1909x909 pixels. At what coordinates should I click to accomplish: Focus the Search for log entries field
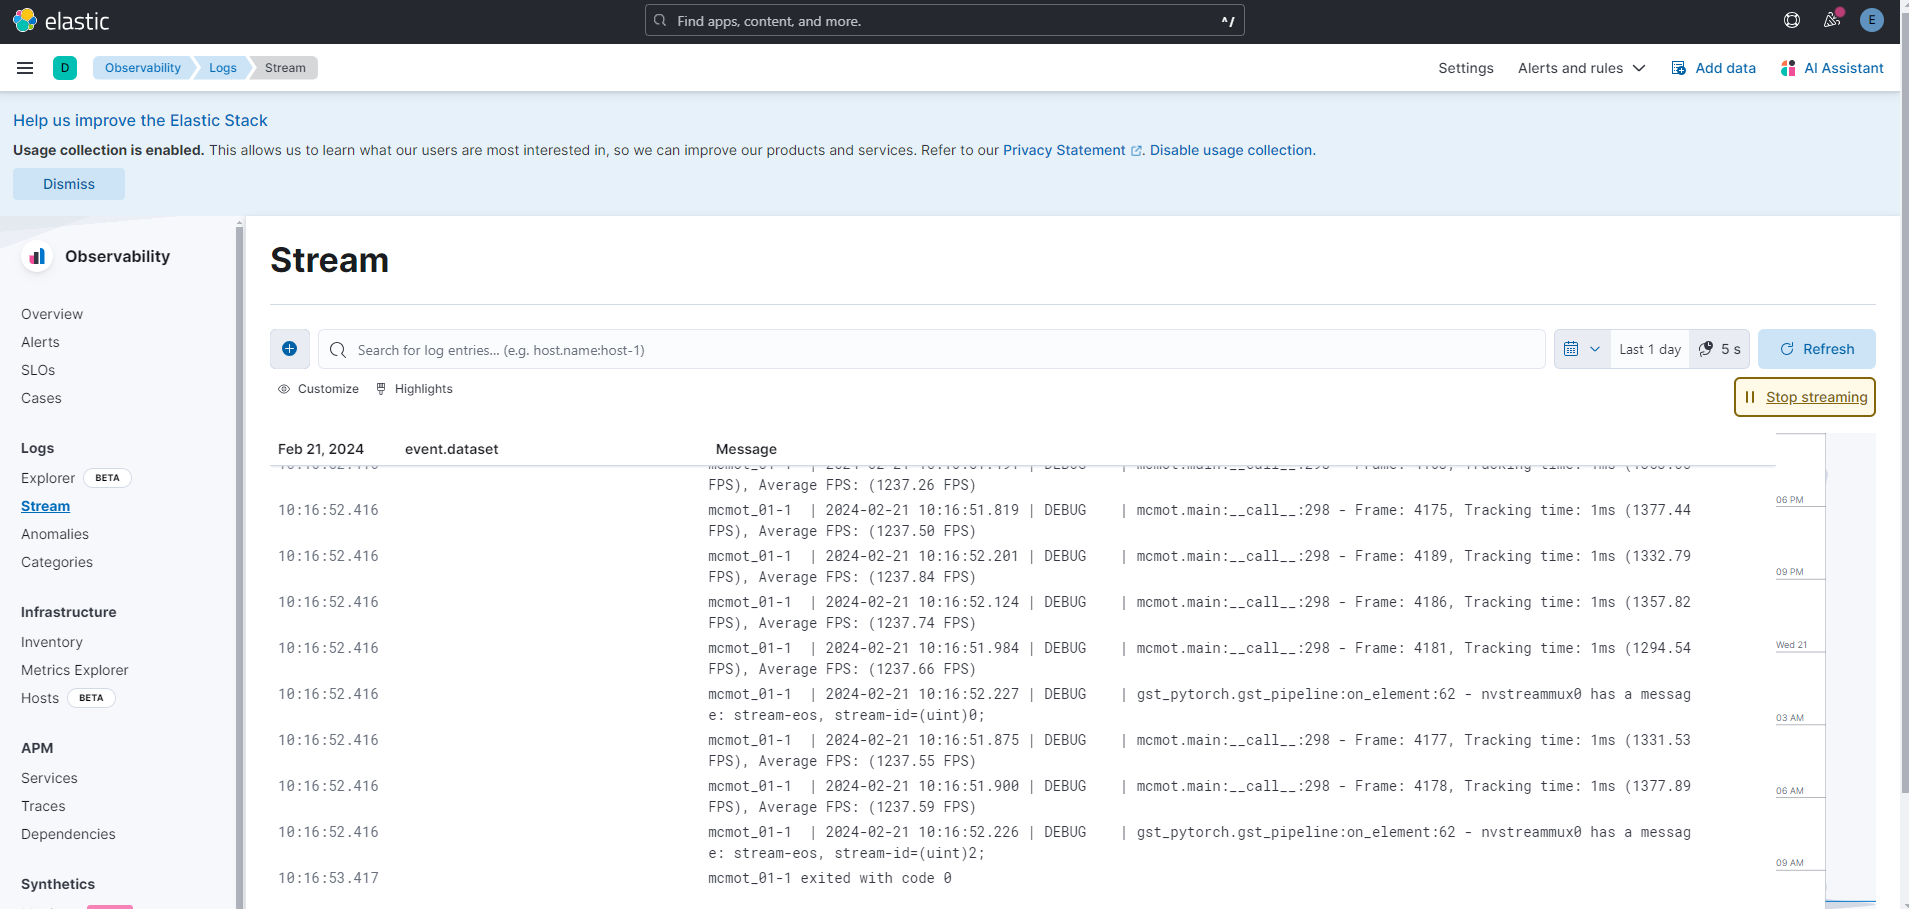[932, 349]
